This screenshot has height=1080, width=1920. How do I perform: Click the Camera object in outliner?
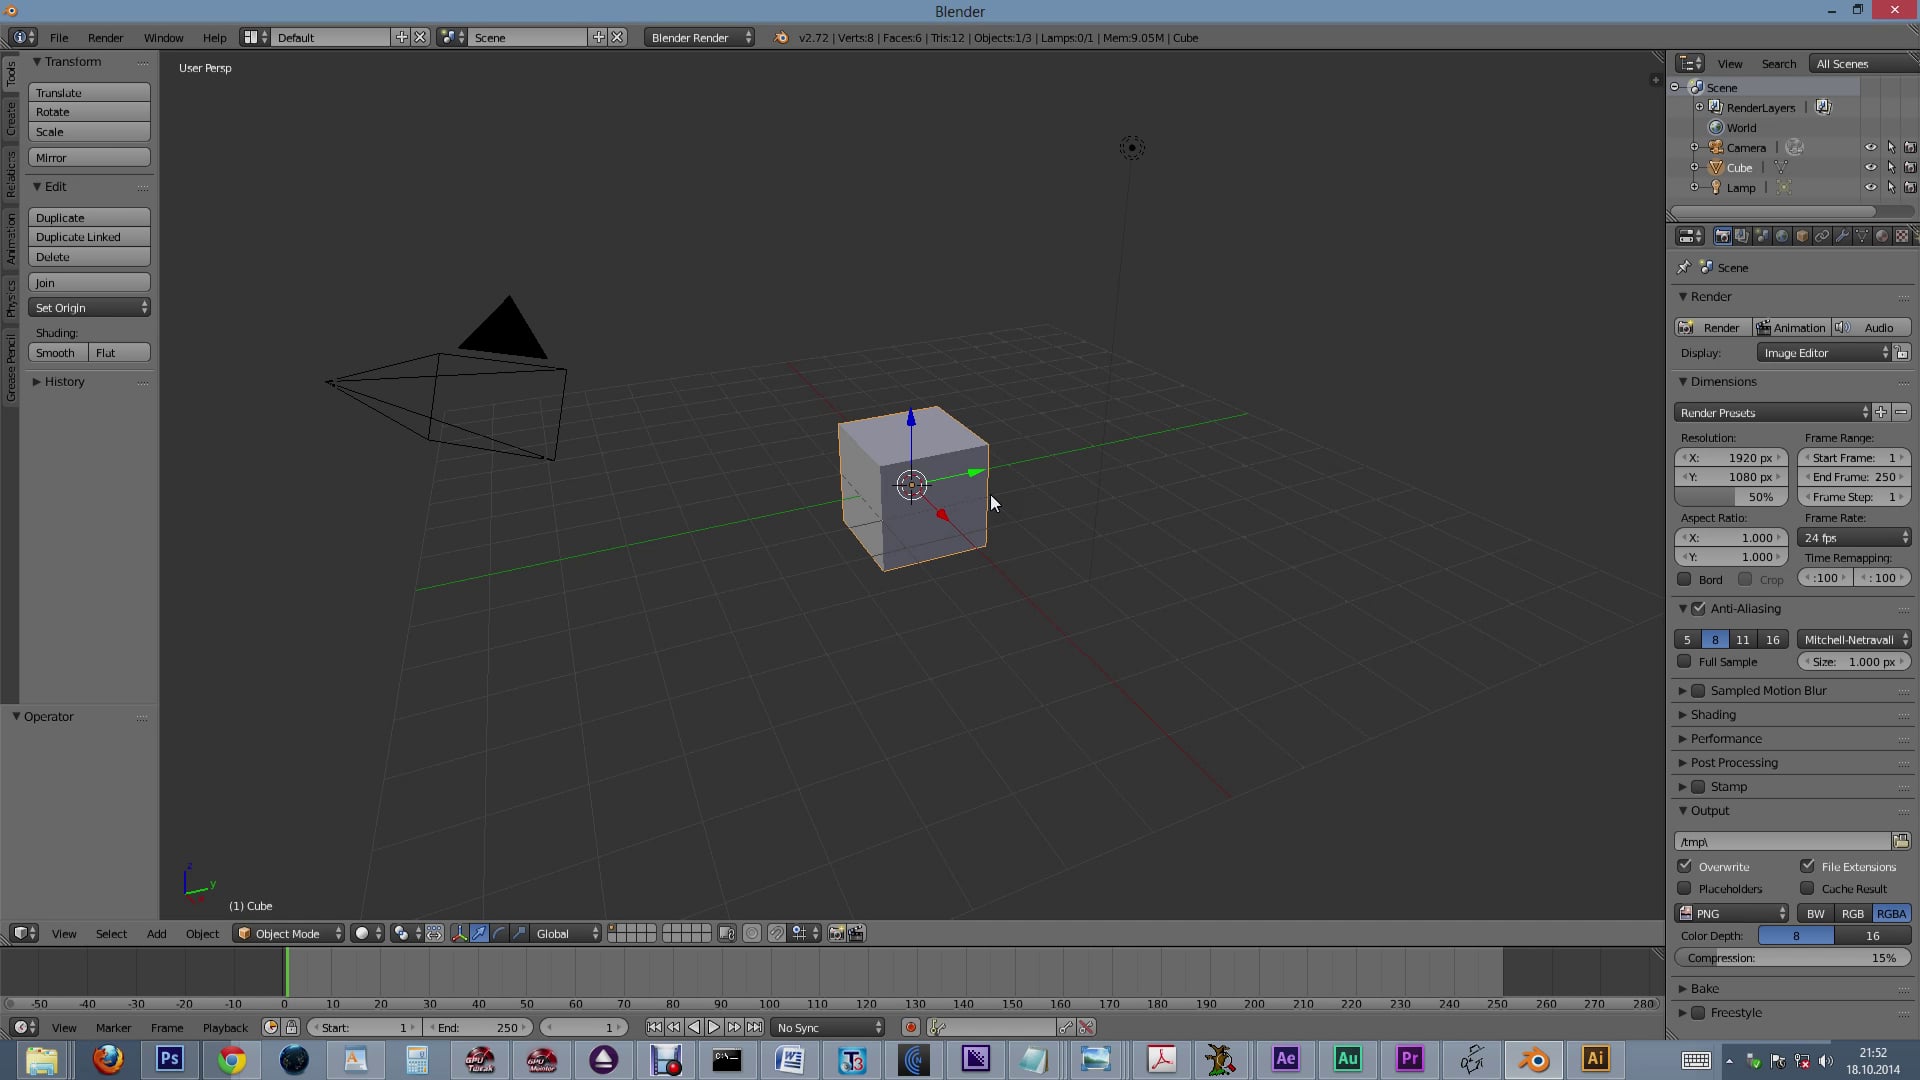pos(1746,146)
